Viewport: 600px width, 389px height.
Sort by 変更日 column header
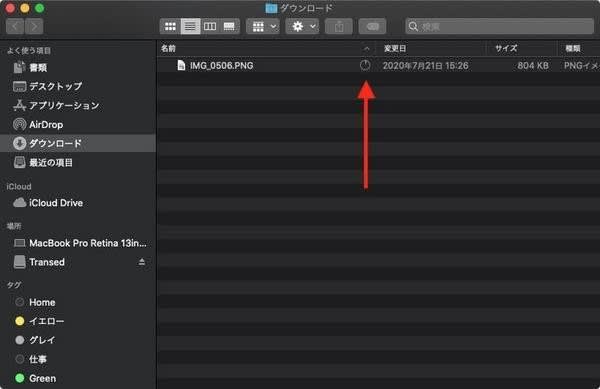[395, 49]
